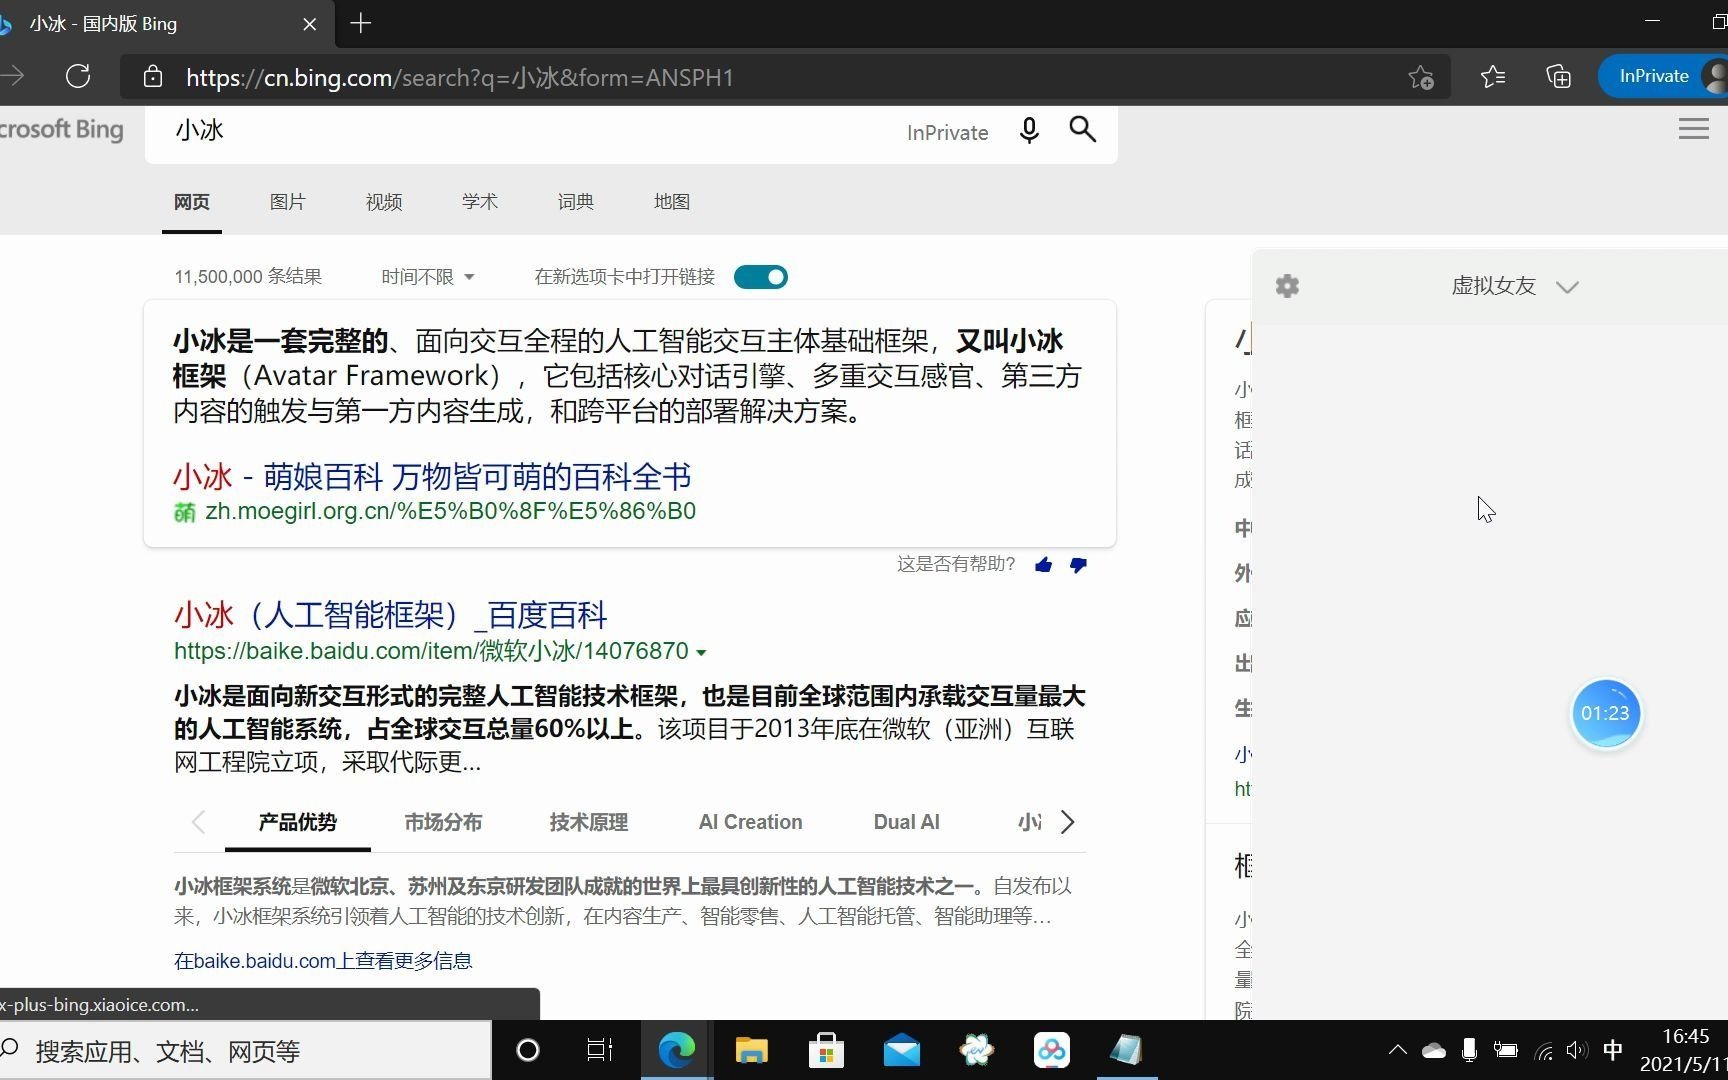Open the Favorites list icon
This screenshot has height=1080, width=1728.
[x=1493, y=77]
